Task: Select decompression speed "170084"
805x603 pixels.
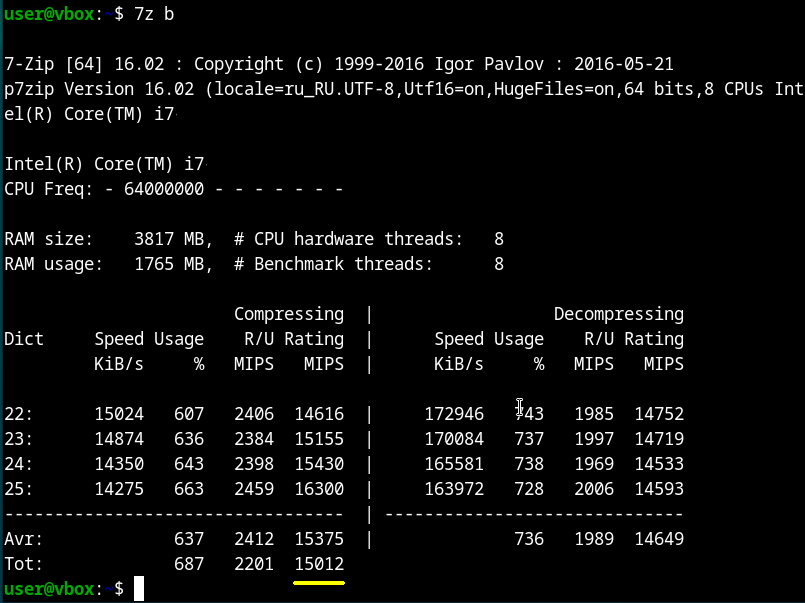Action: [454, 439]
